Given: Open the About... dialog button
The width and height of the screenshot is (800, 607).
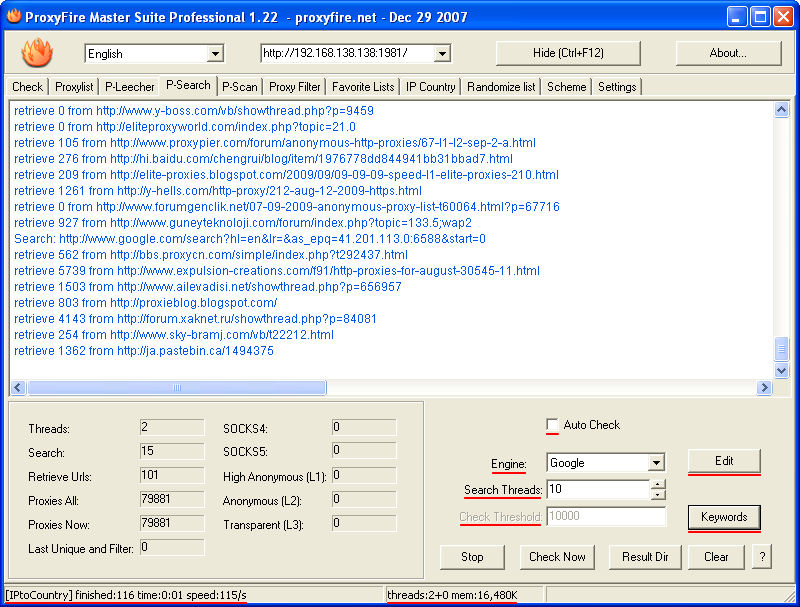Looking at the screenshot, I should click(728, 53).
